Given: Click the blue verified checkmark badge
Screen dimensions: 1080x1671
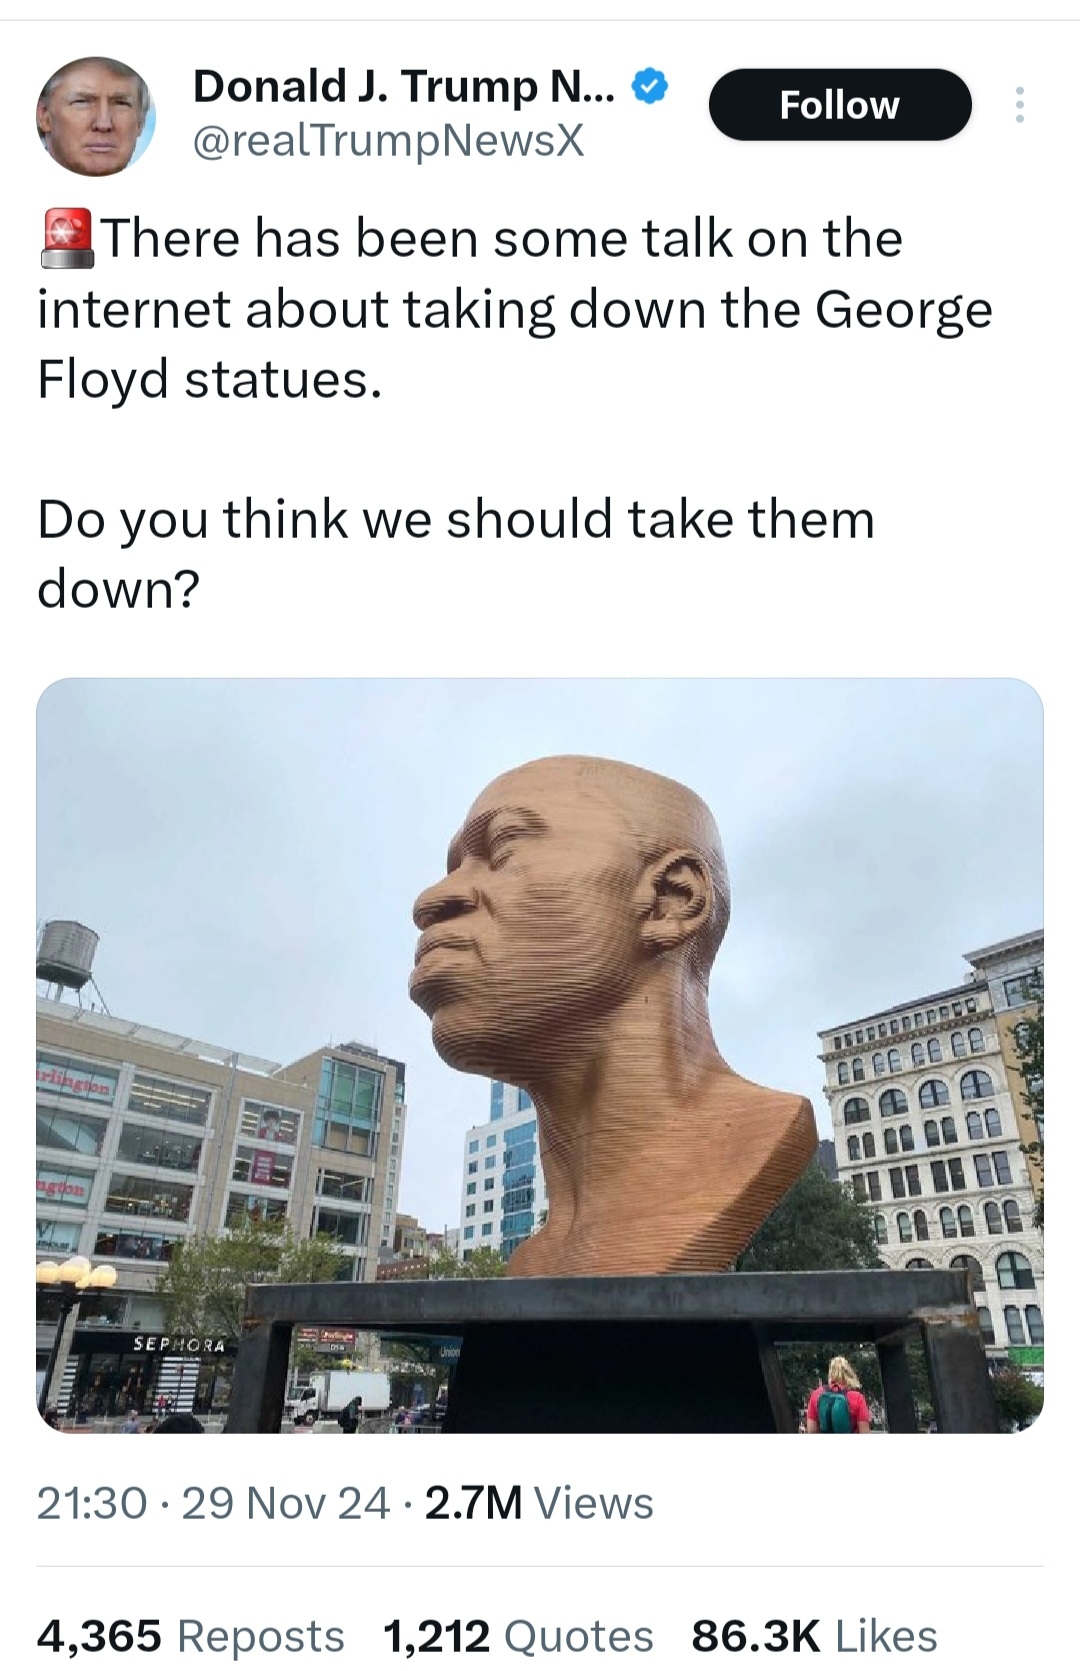Looking at the screenshot, I should coord(650,87).
